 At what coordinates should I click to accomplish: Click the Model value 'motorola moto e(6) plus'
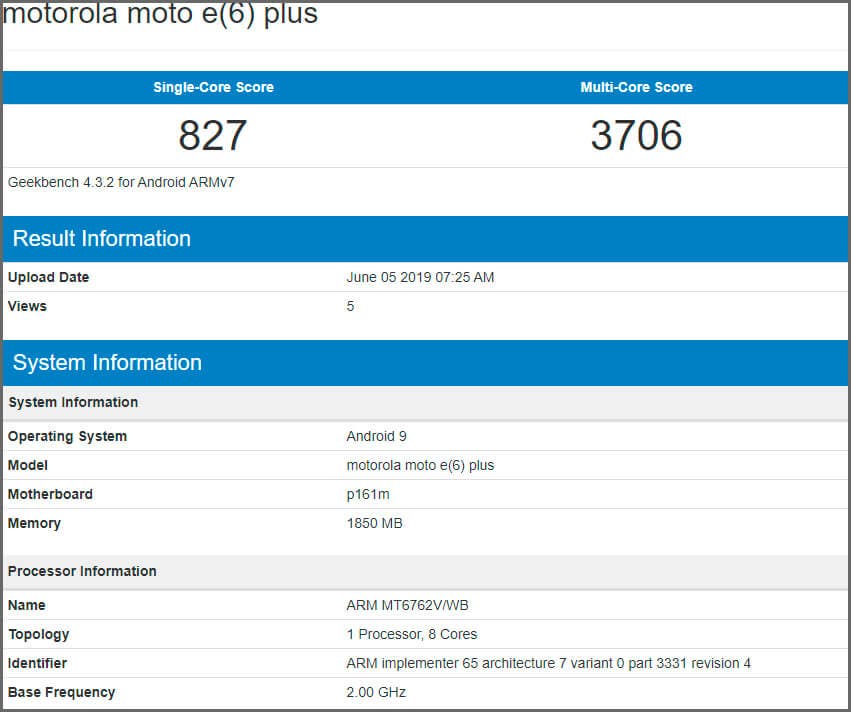(x=421, y=465)
